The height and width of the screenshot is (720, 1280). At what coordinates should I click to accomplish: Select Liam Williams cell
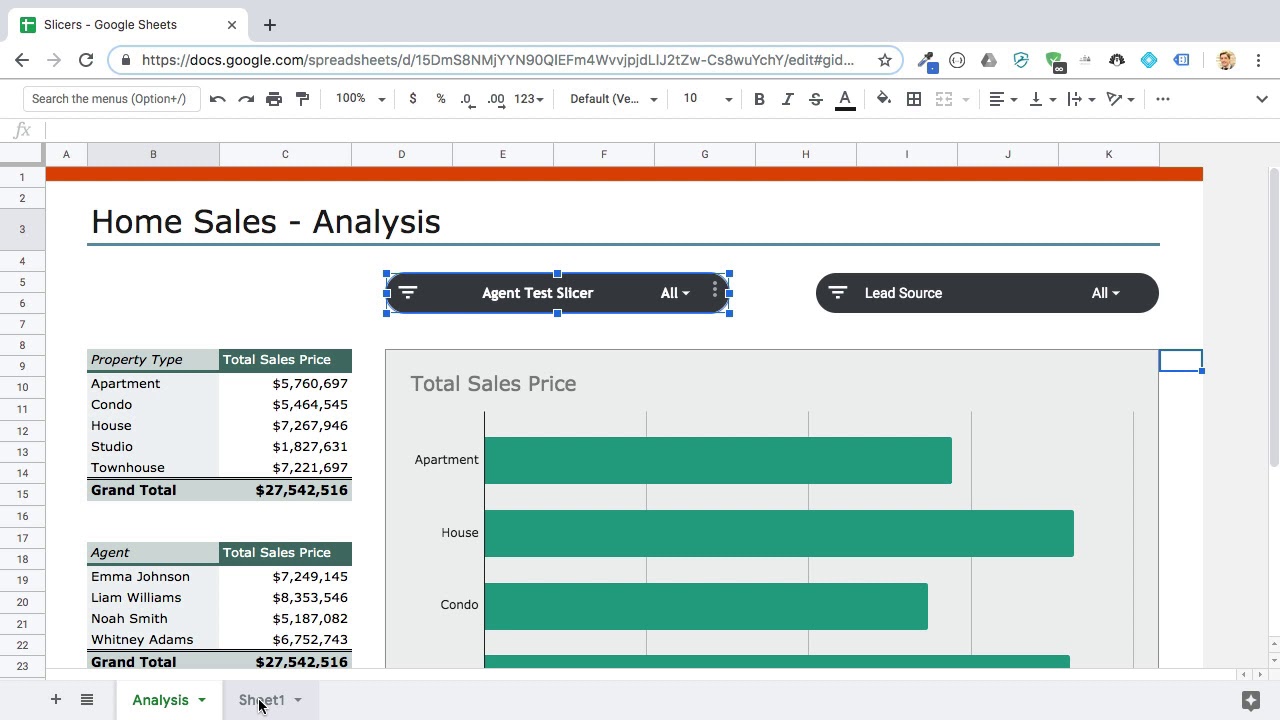153,598
